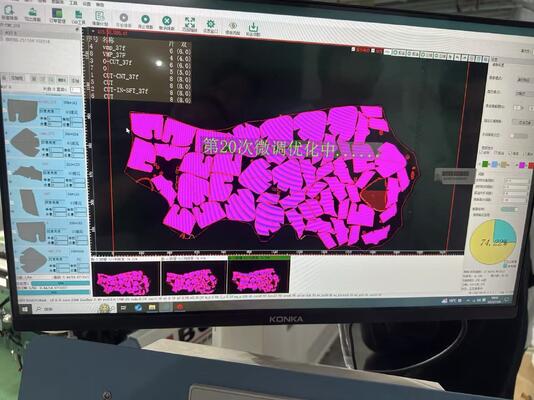Select the third gray flat piece in list

pos(28,173)
